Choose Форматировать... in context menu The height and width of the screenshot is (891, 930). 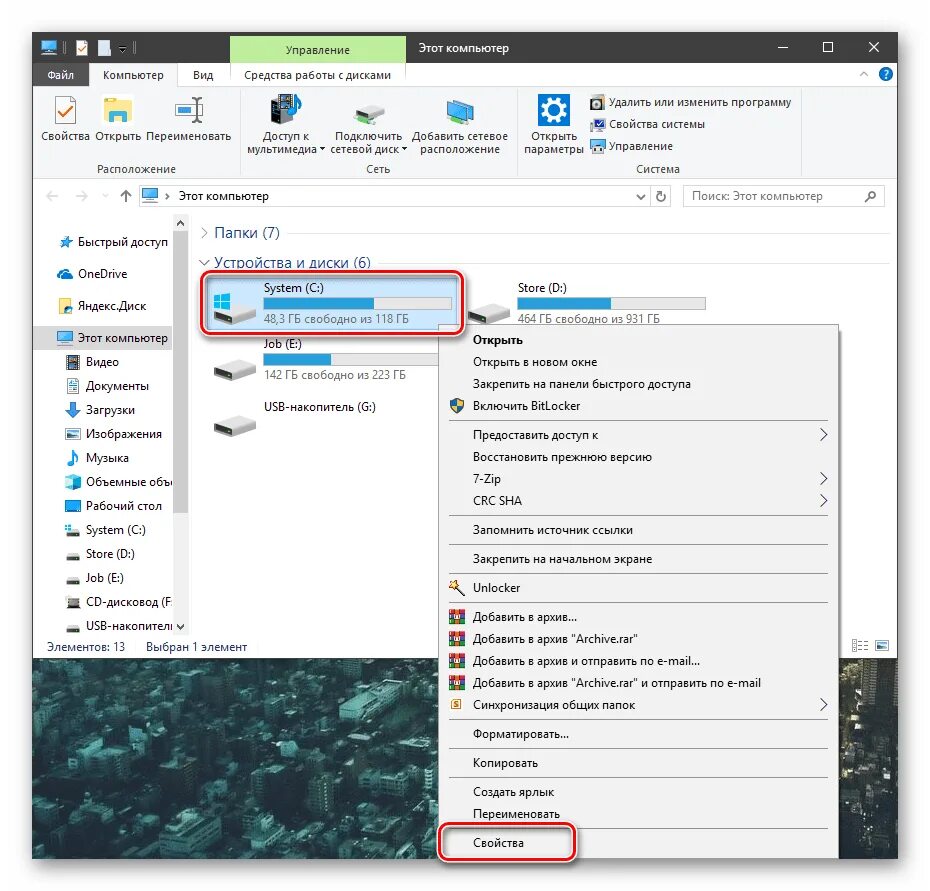pos(638,734)
